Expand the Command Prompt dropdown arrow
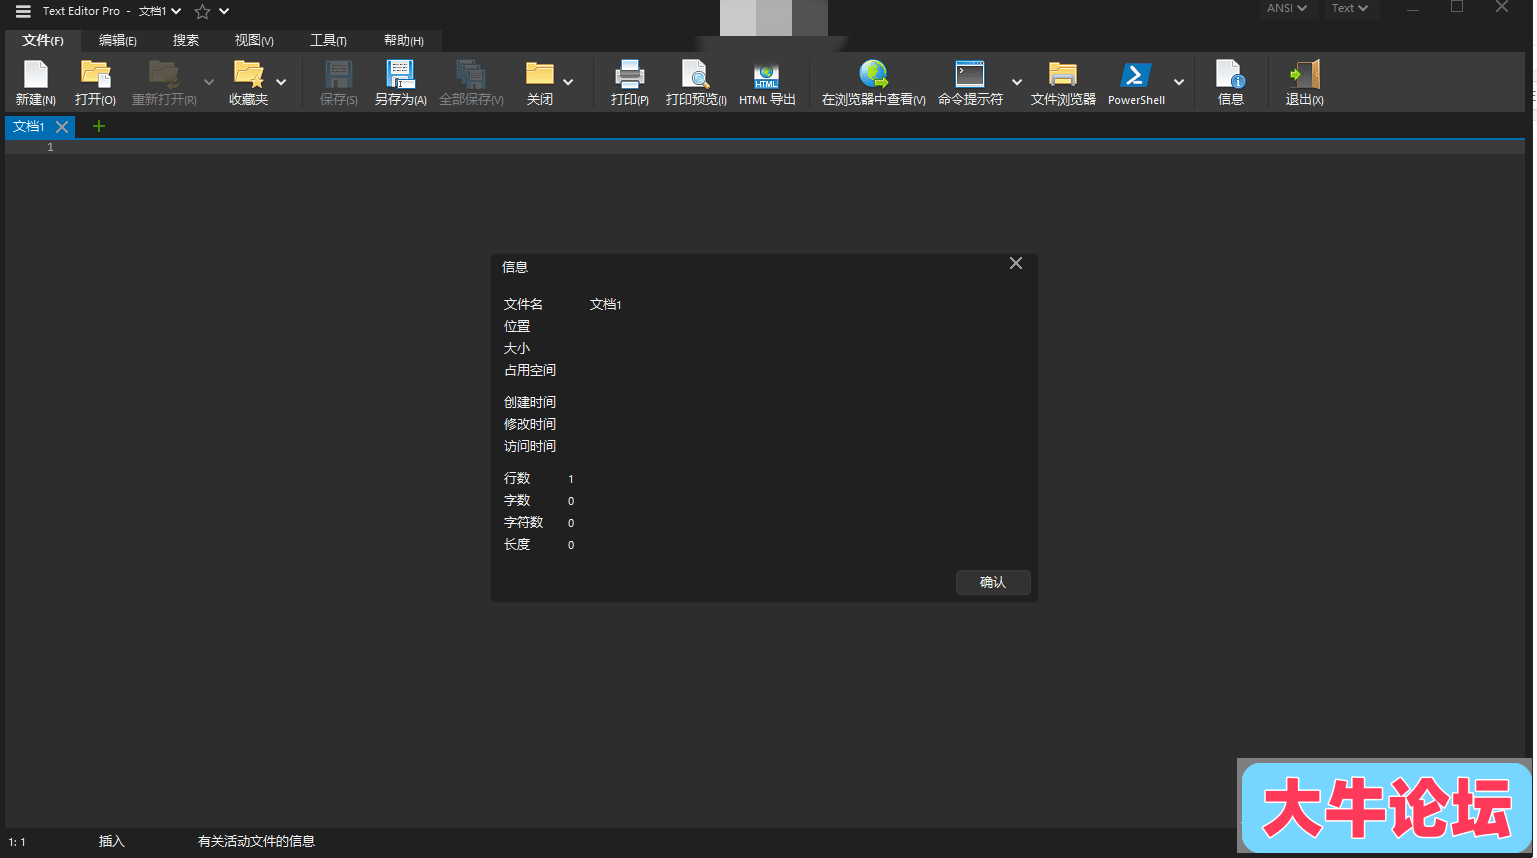Viewport: 1537px width, 858px height. pos(1017,82)
